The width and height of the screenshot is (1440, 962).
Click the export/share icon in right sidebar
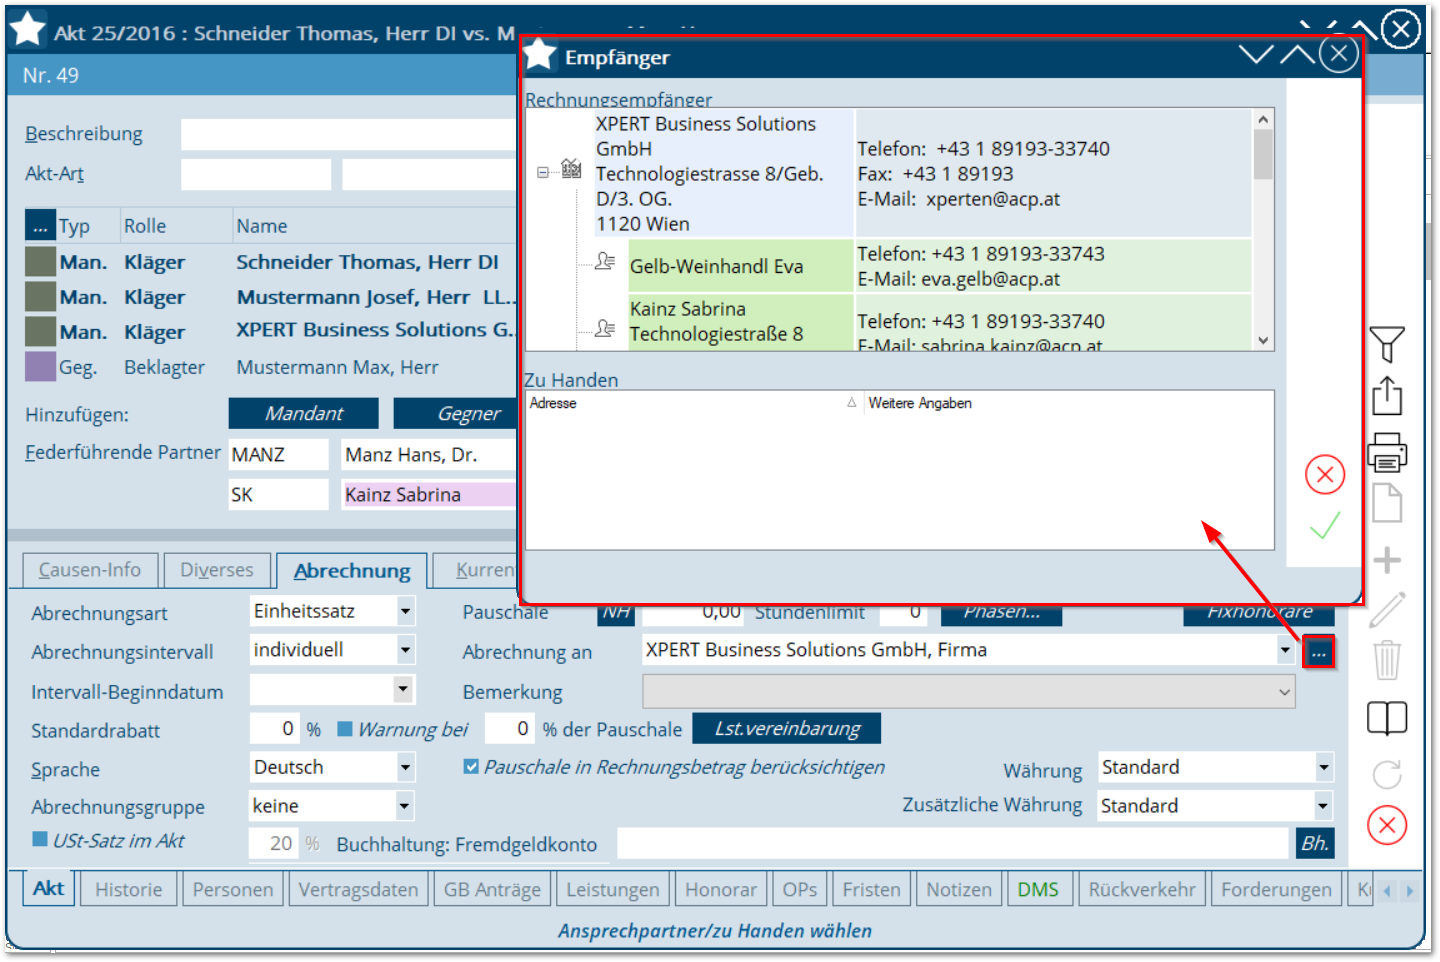[1387, 396]
